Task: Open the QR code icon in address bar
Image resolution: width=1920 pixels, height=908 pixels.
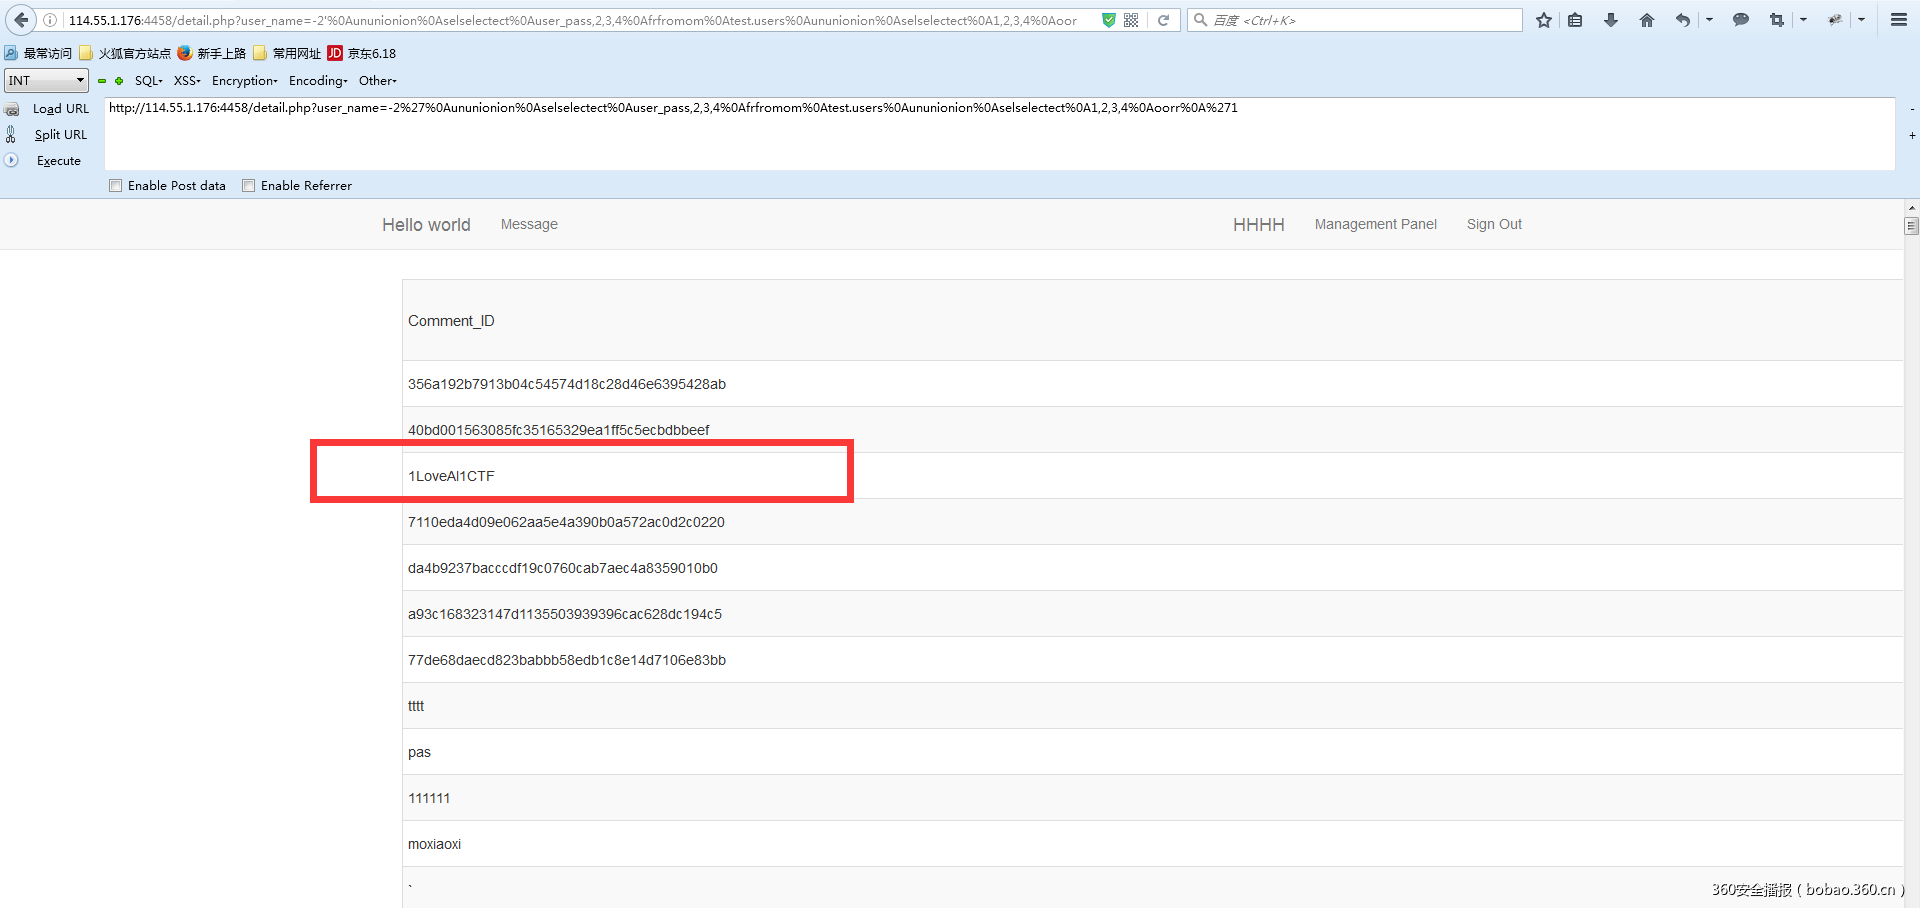Action: (1131, 20)
